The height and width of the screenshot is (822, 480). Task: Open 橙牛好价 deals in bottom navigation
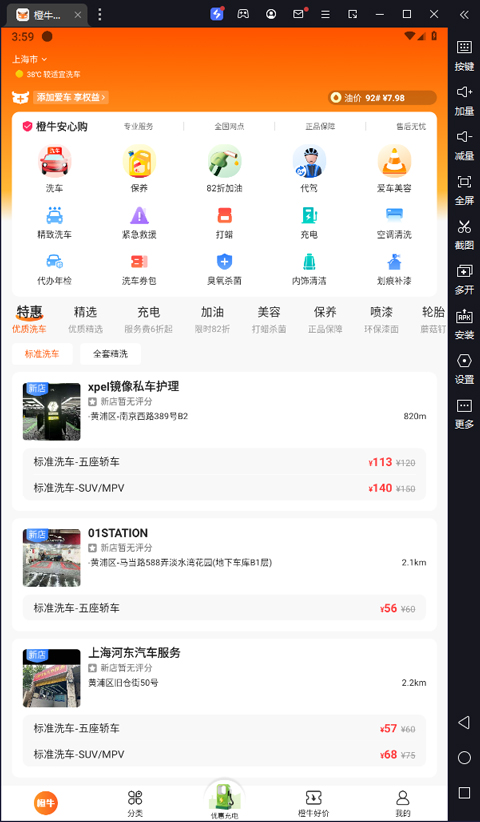pyautogui.click(x=313, y=804)
